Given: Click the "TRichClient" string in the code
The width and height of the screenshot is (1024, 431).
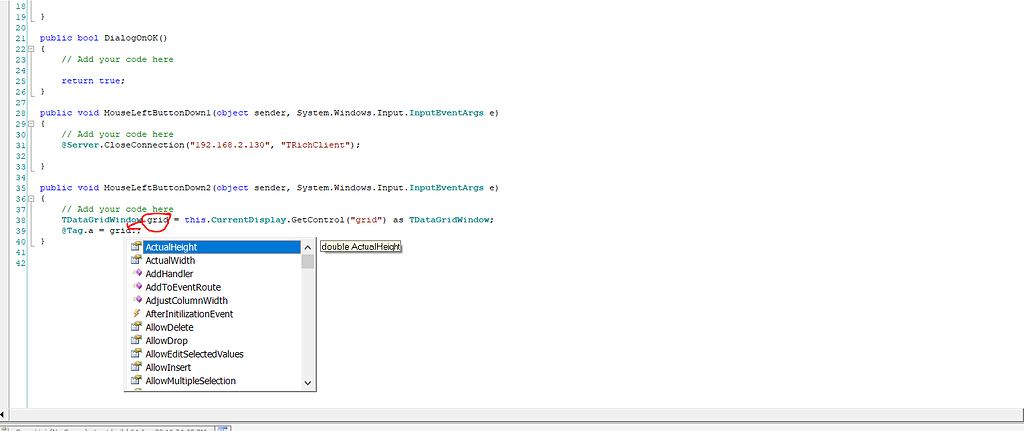Looking at the screenshot, I should pos(322,145).
